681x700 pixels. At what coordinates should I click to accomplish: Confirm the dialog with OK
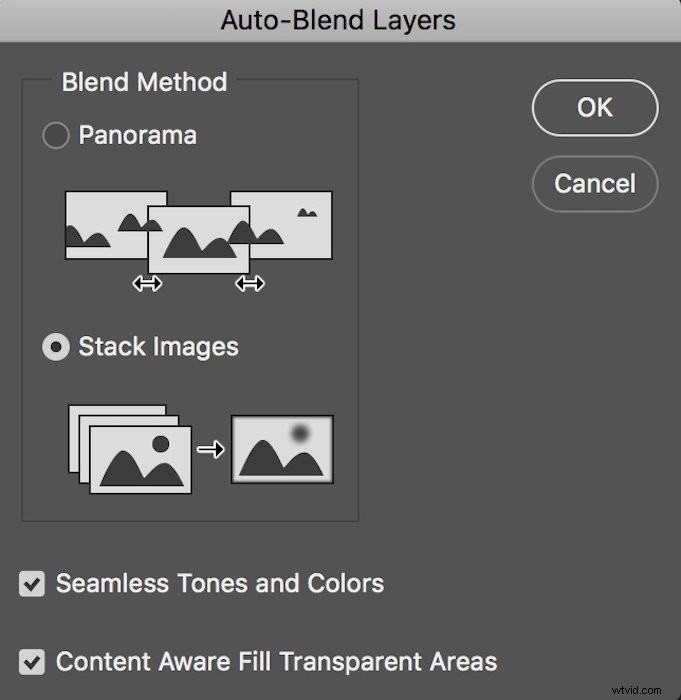coord(594,108)
